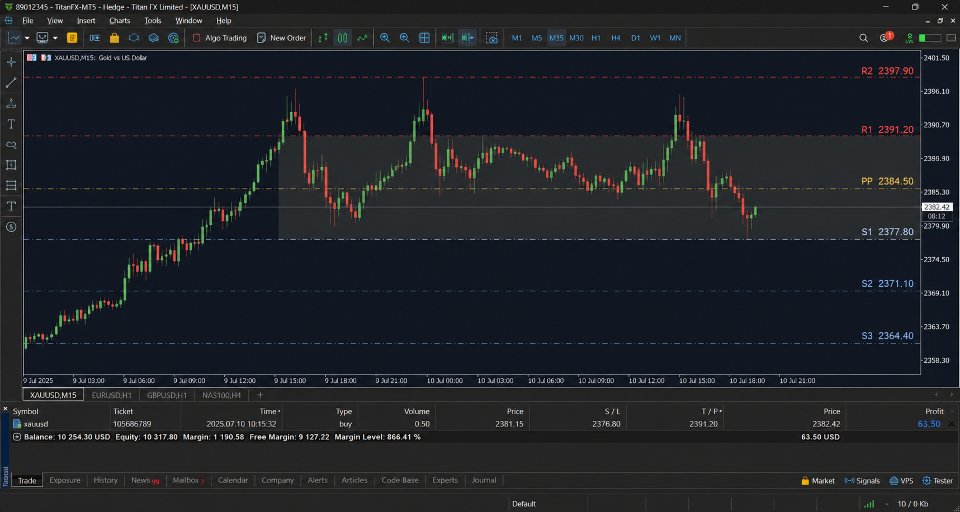Select the Crosshair tool in left sidebar
Viewport: 960px width, 512px height.
(x=10, y=62)
